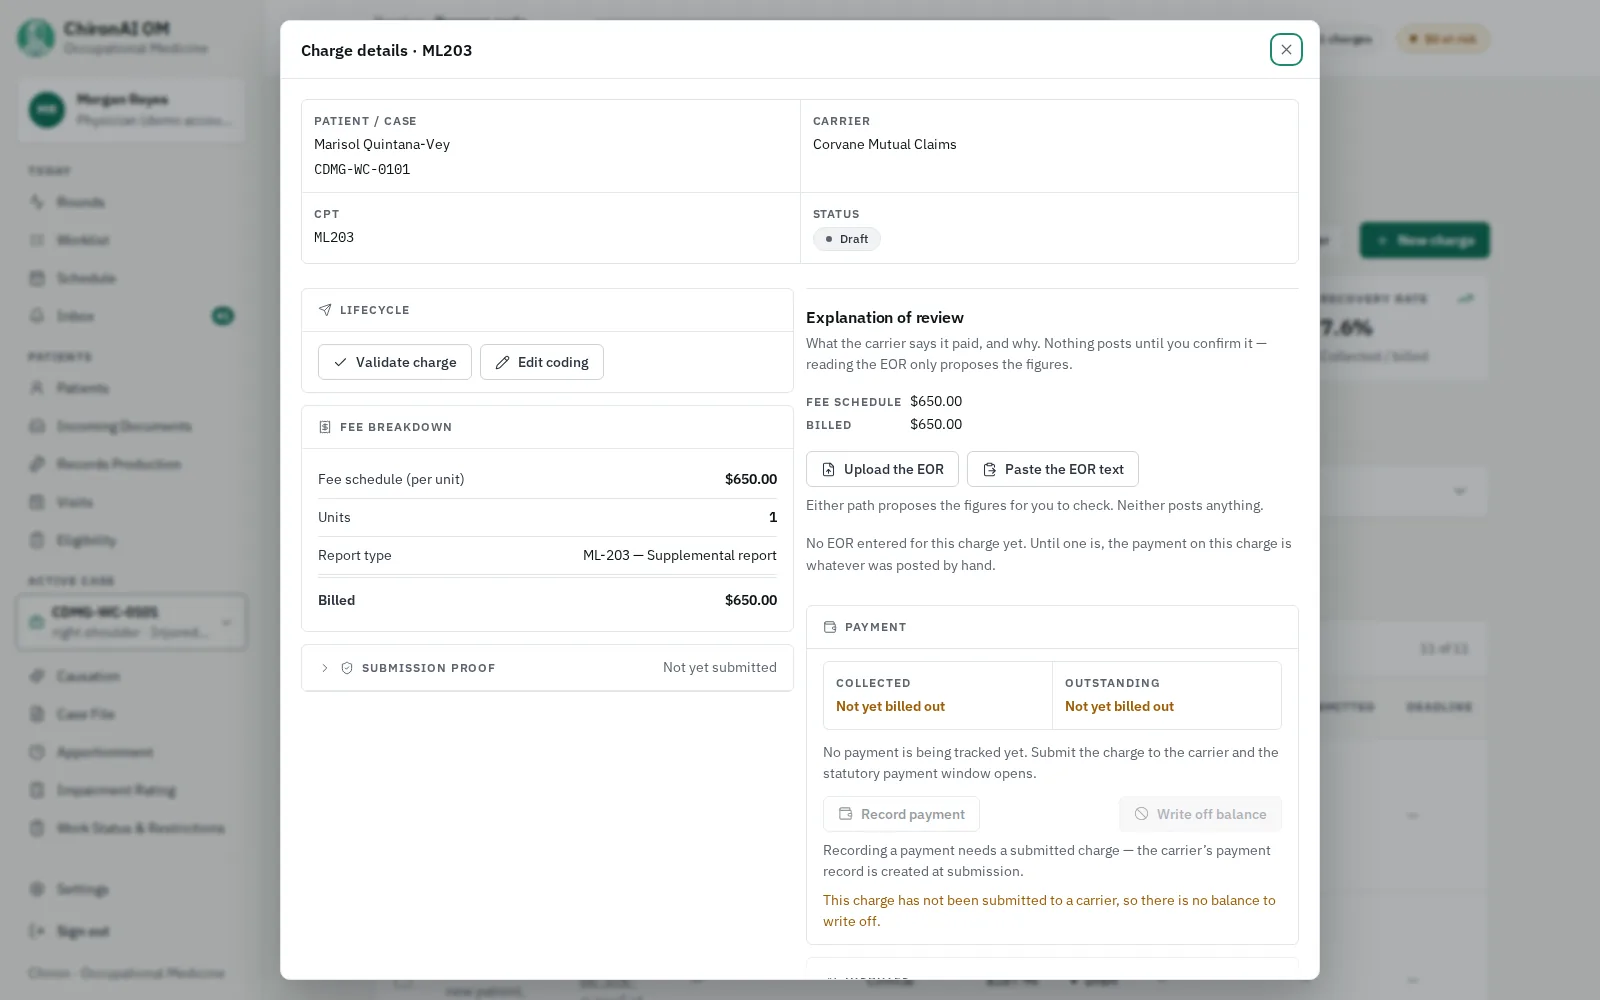Click the wallet icon beside PAYMENT heading
This screenshot has height=1000, width=1600.
coord(830,627)
